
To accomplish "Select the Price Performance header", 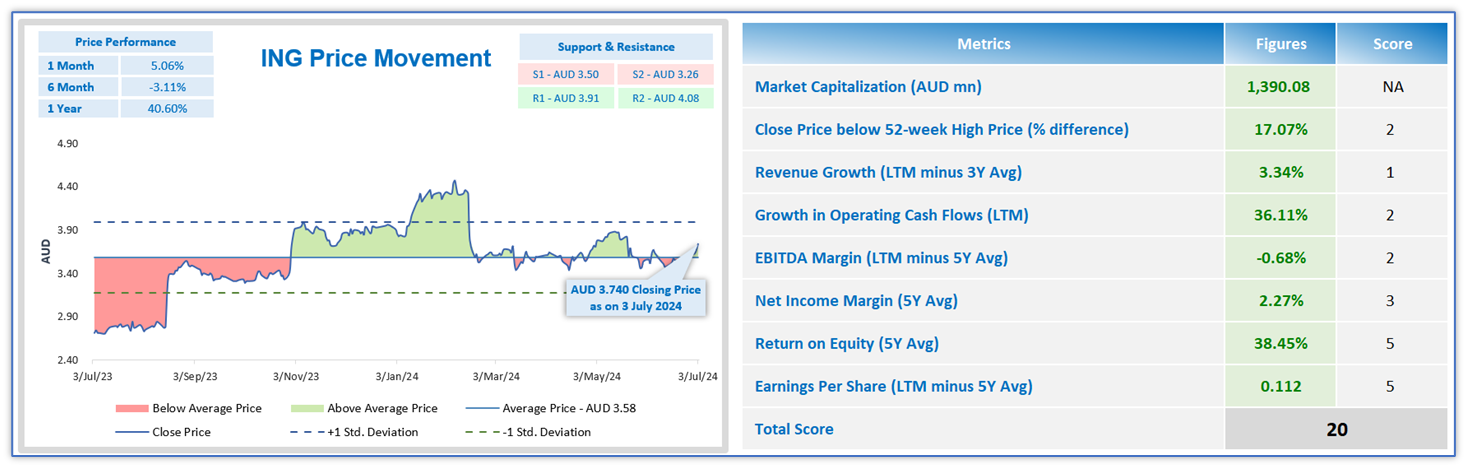I will pos(125,42).
